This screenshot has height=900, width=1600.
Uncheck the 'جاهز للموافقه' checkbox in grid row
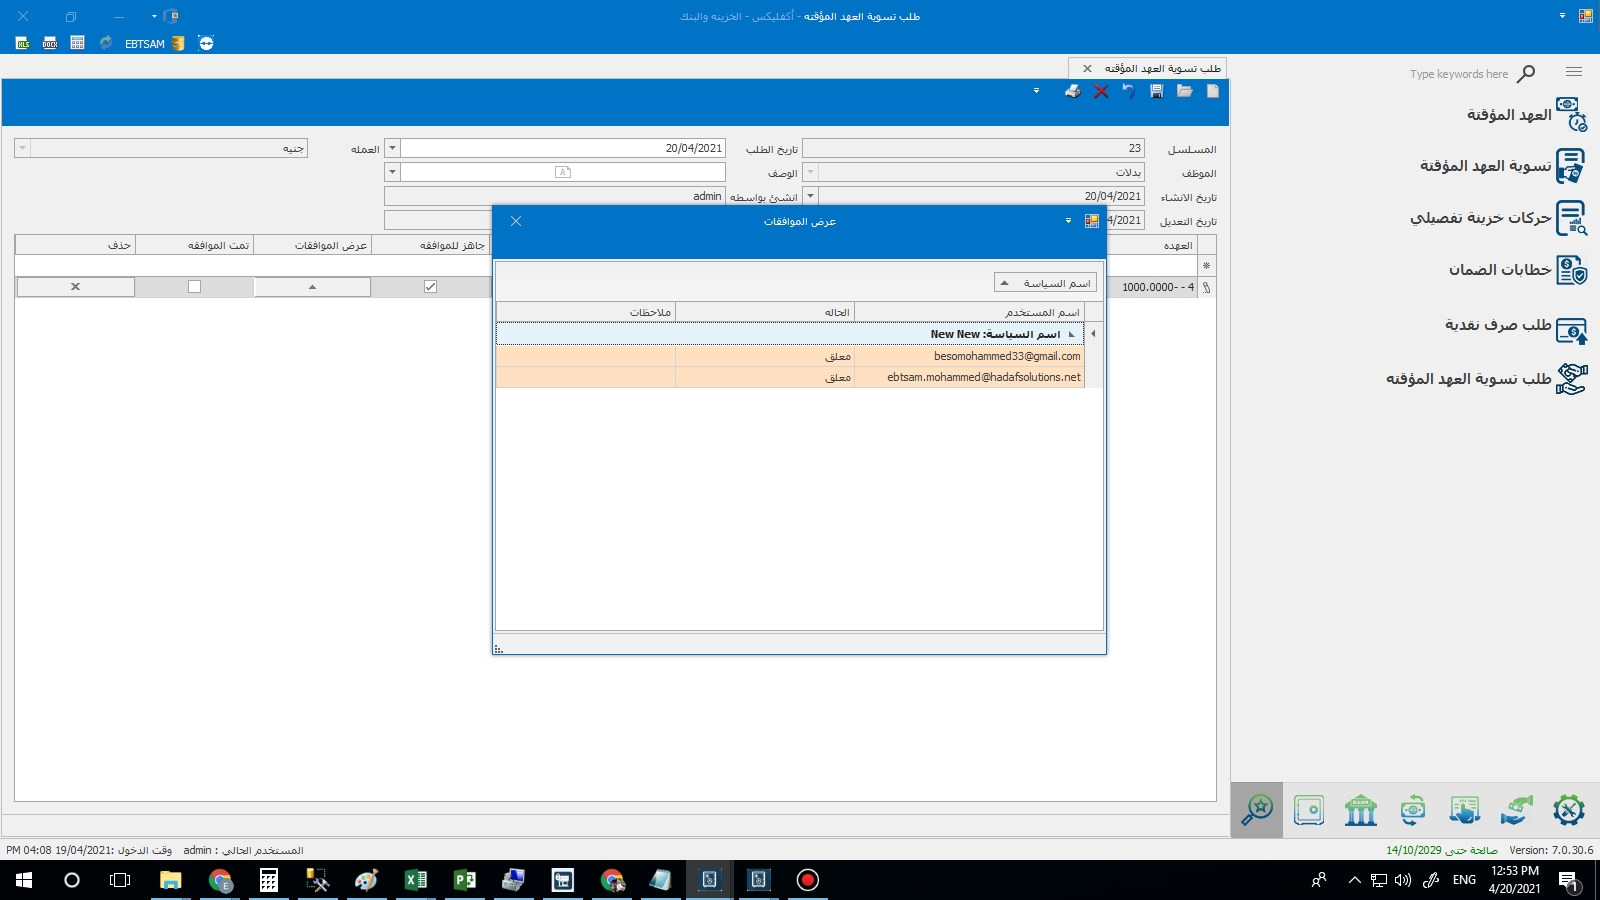click(430, 287)
